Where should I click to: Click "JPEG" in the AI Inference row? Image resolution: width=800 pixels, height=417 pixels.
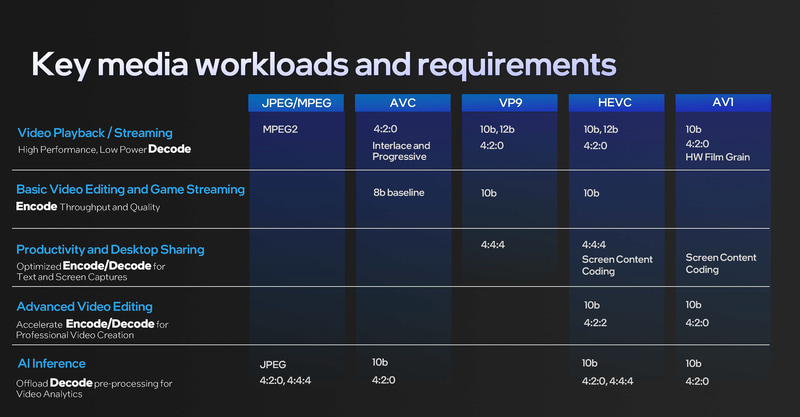273,364
